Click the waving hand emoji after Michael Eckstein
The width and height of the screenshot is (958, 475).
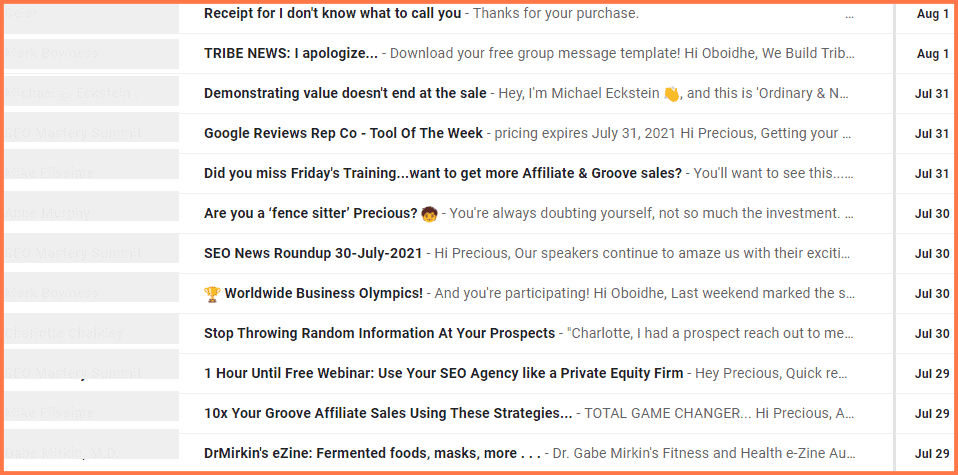pos(671,94)
